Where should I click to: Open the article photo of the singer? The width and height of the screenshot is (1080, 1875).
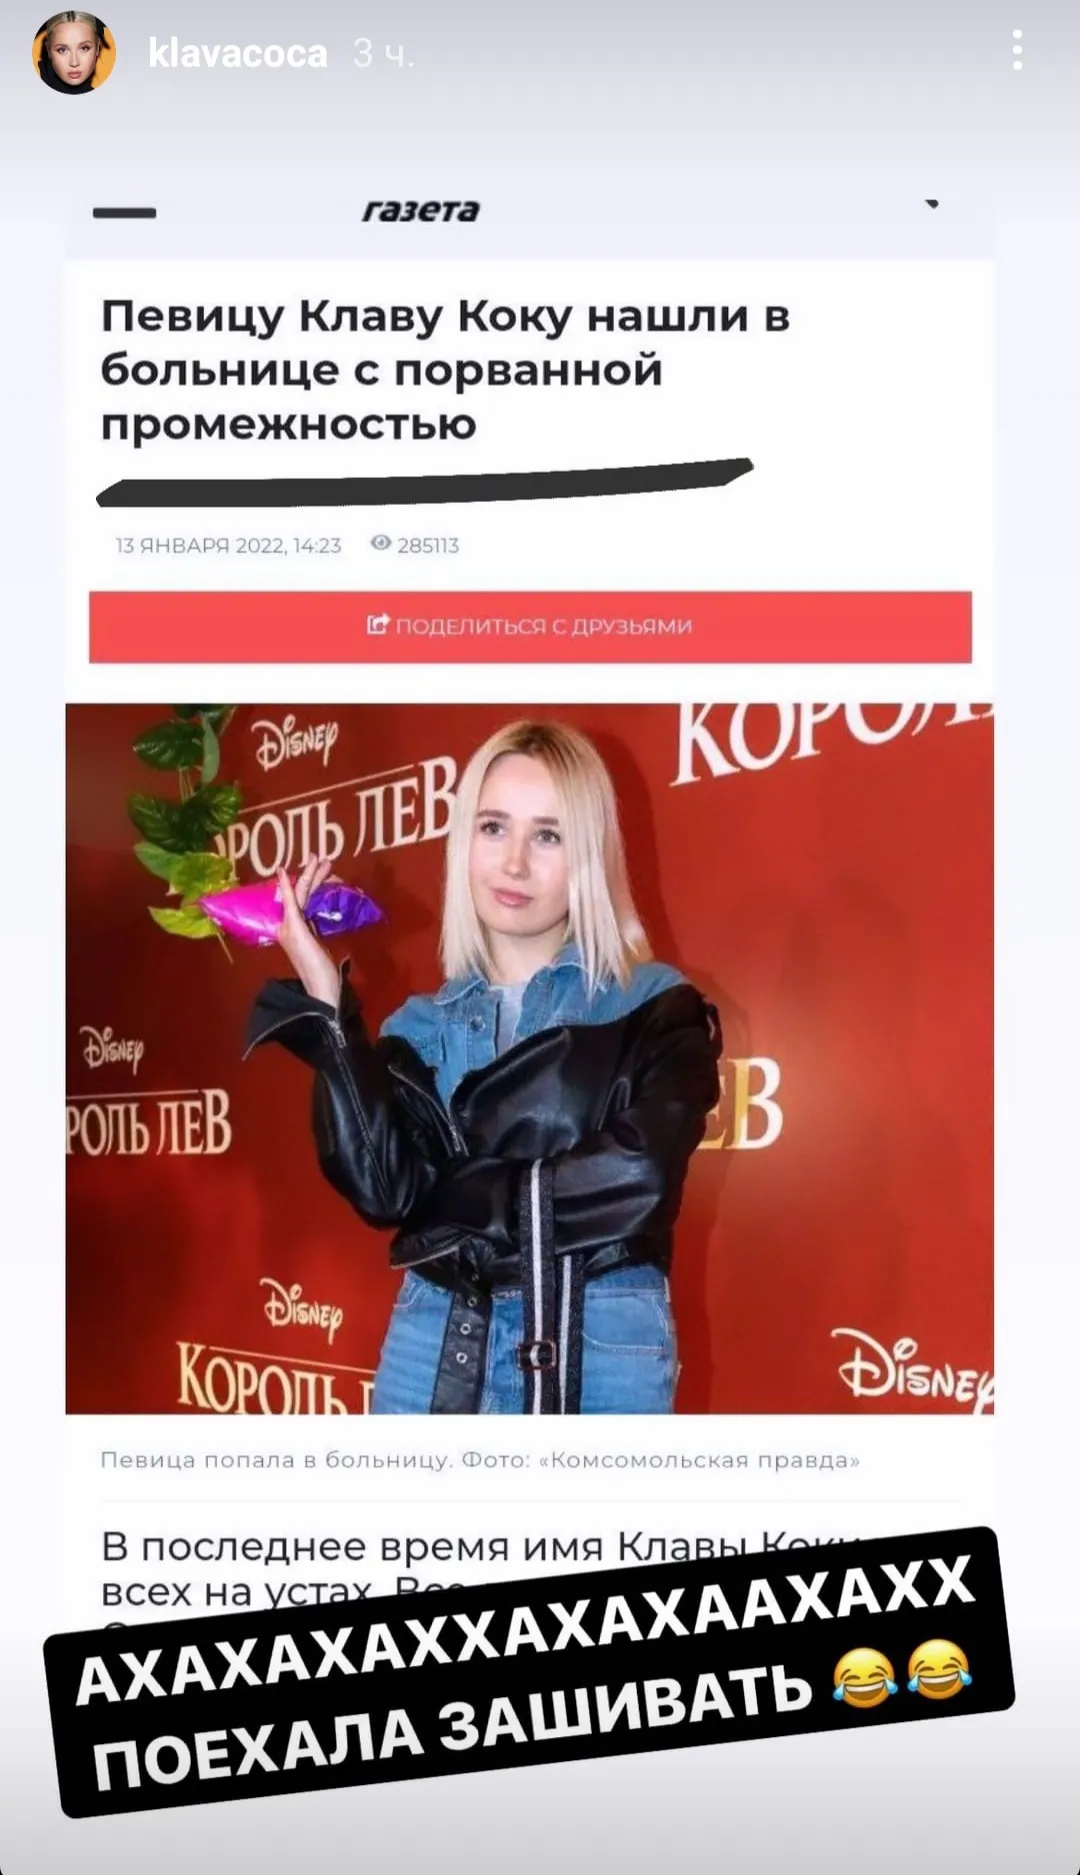[530, 1059]
